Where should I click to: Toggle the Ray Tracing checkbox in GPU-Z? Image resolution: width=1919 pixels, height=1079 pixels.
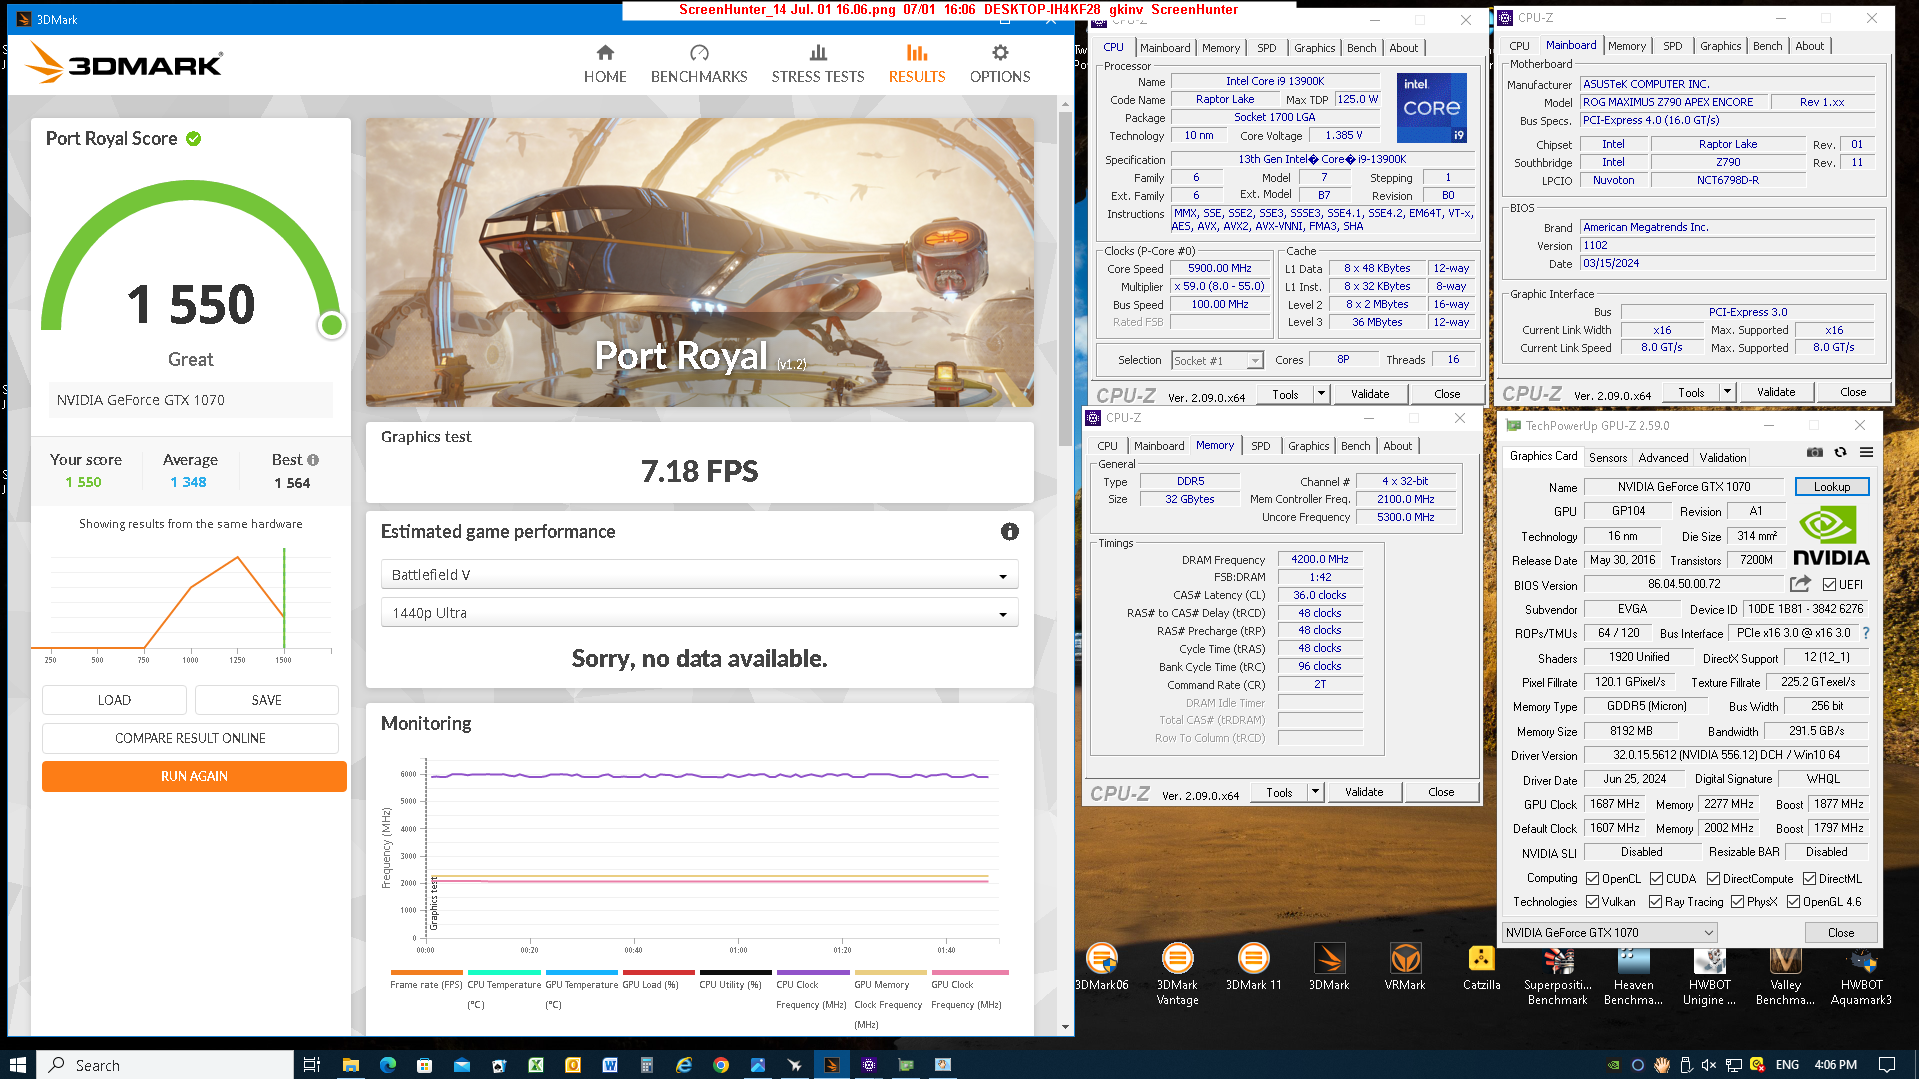(1656, 902)
